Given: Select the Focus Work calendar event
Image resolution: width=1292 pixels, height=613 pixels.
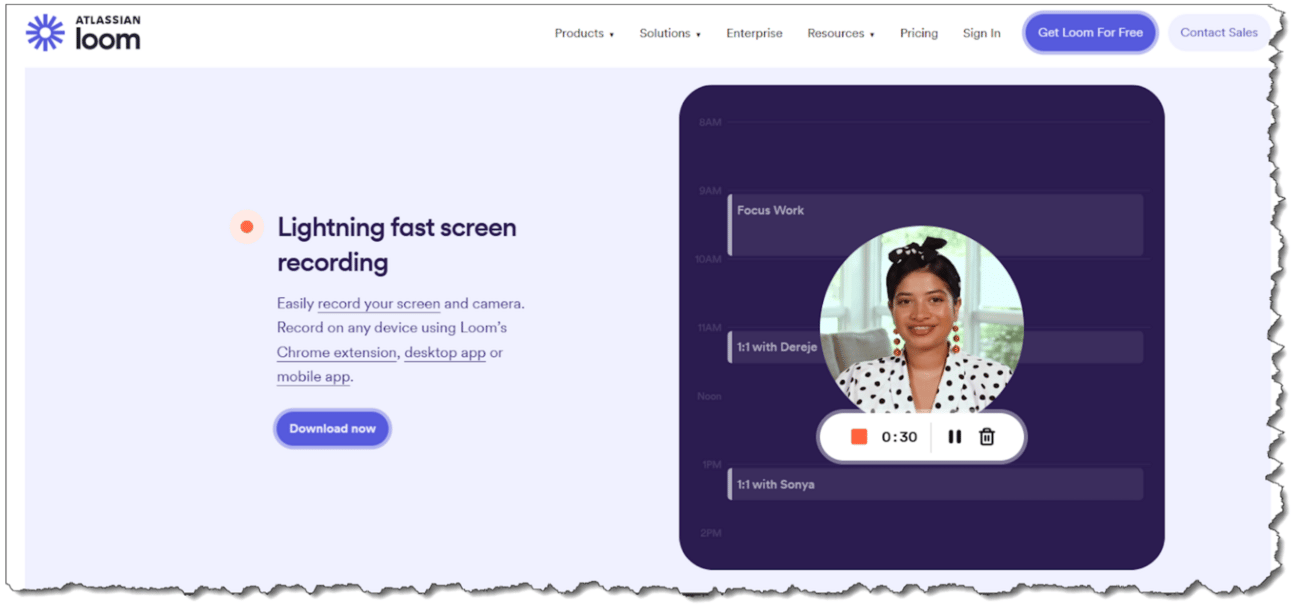Looking at the screenshot, I should (935, 225).
